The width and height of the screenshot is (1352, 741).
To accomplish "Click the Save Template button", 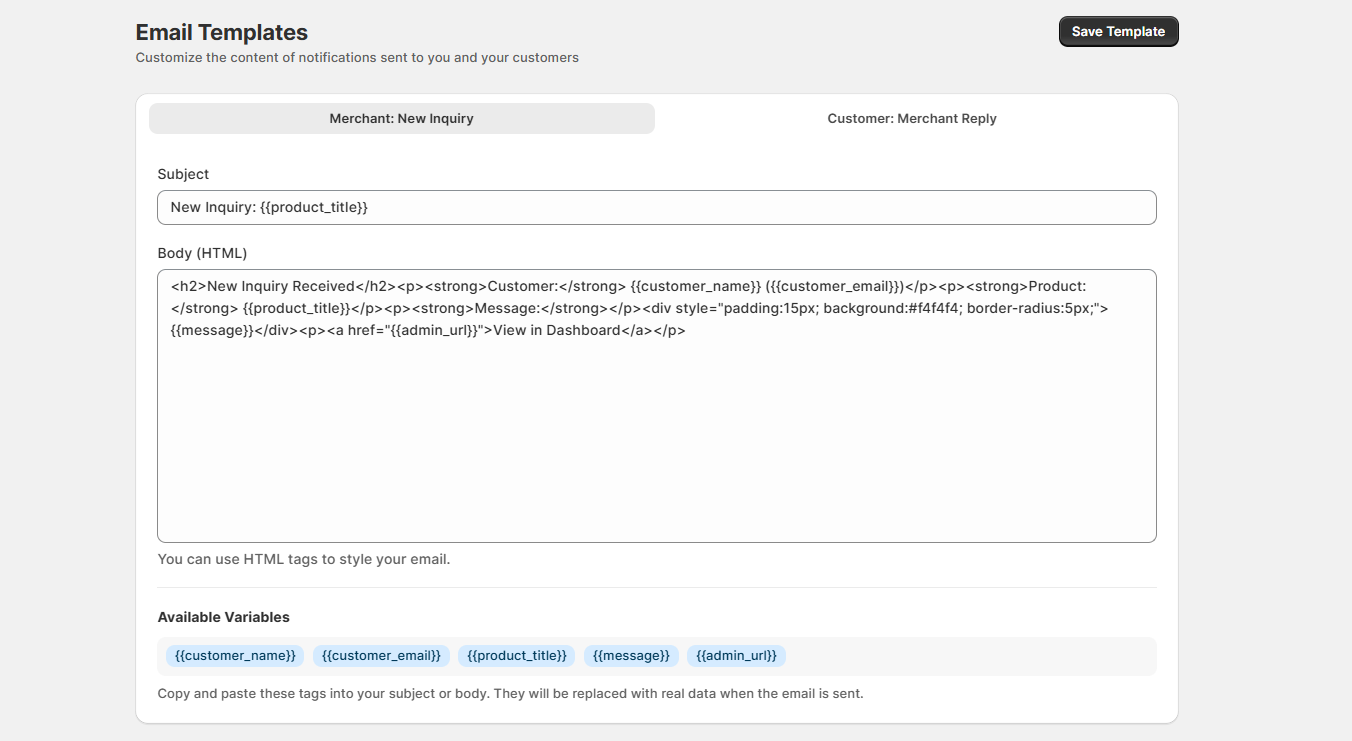I will (1118, 32).
